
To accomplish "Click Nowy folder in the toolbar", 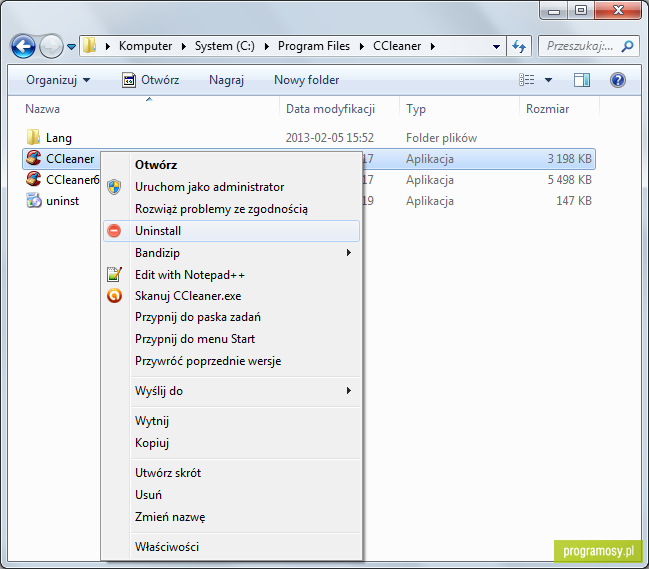I will click(x=307, y=80).
